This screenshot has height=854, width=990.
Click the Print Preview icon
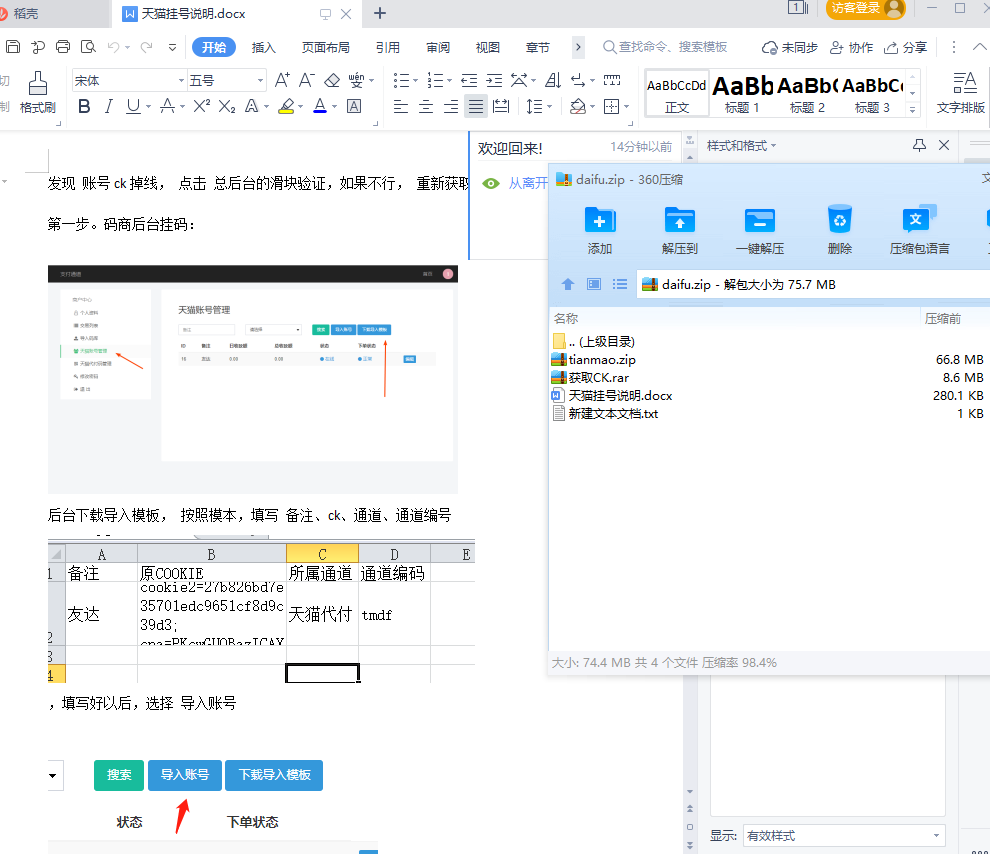click(x=88, y=47)
